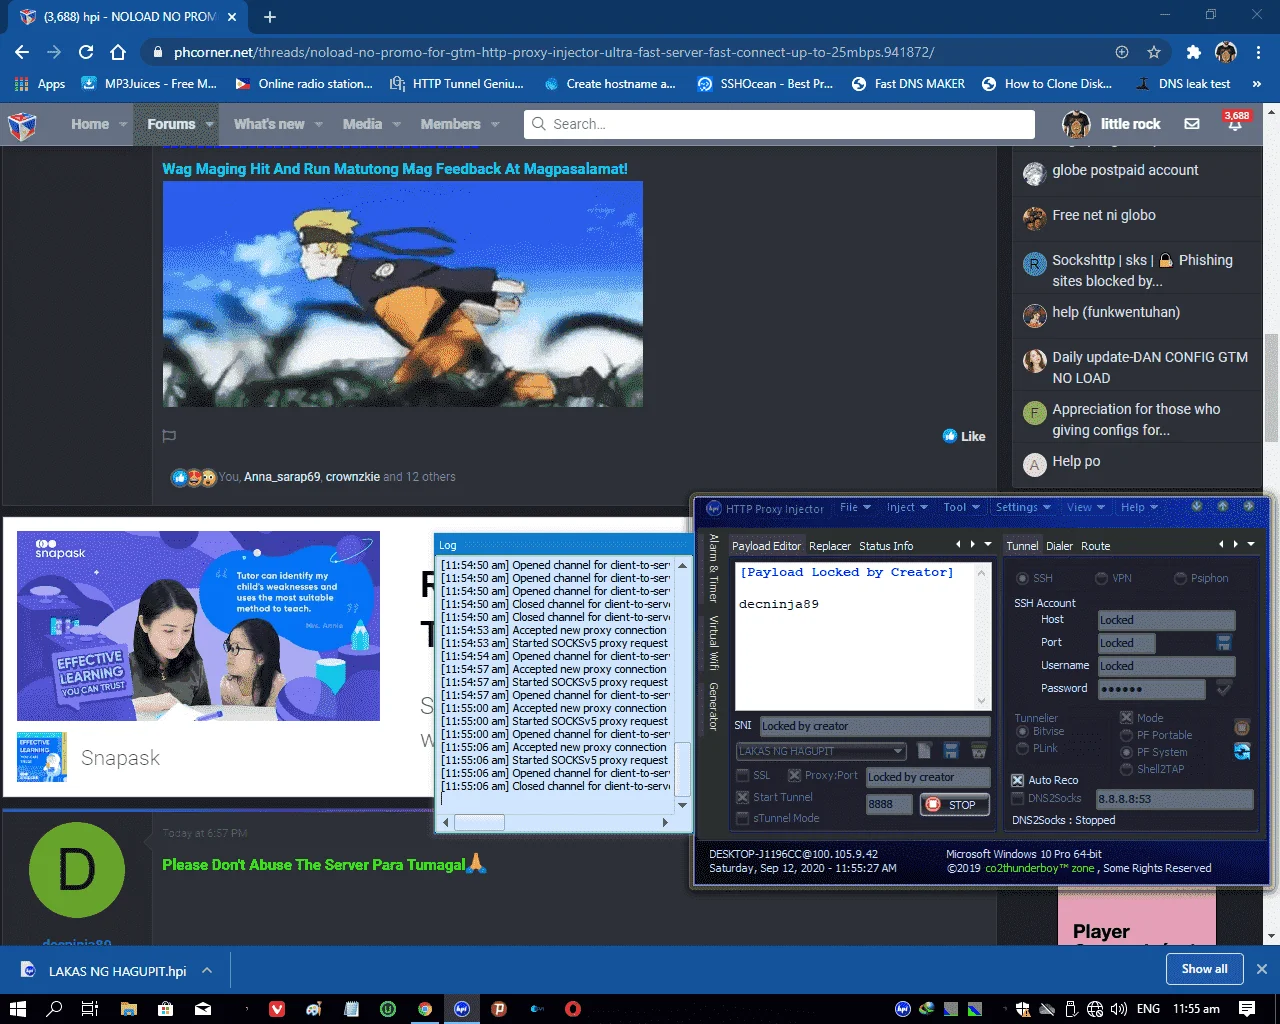Switch to the Replacer tab

pos(830,546)
